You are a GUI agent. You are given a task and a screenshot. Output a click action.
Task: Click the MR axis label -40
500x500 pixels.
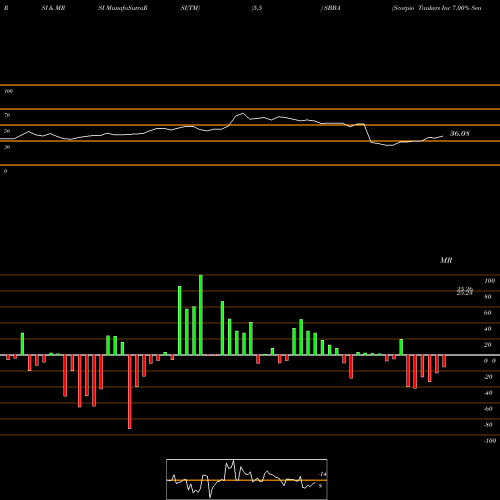point(488,393)
